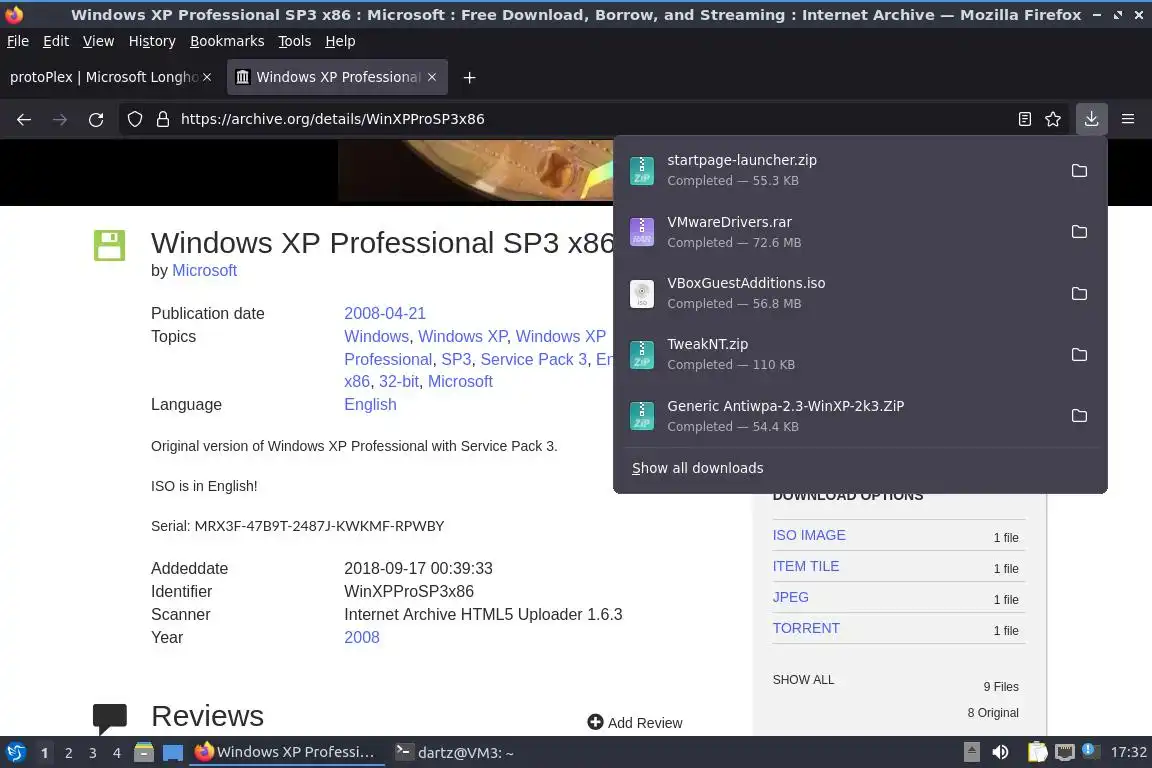Open the TORRENT download option
The height and width of the screenshot is (768, 1152).
(806, 628)
